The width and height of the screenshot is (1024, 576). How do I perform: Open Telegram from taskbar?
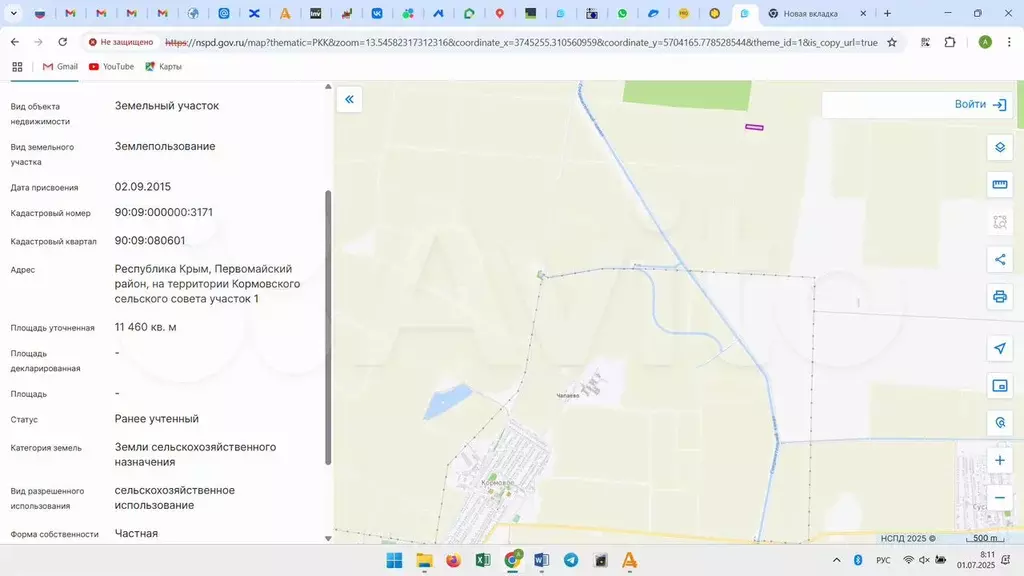[571, 560]
